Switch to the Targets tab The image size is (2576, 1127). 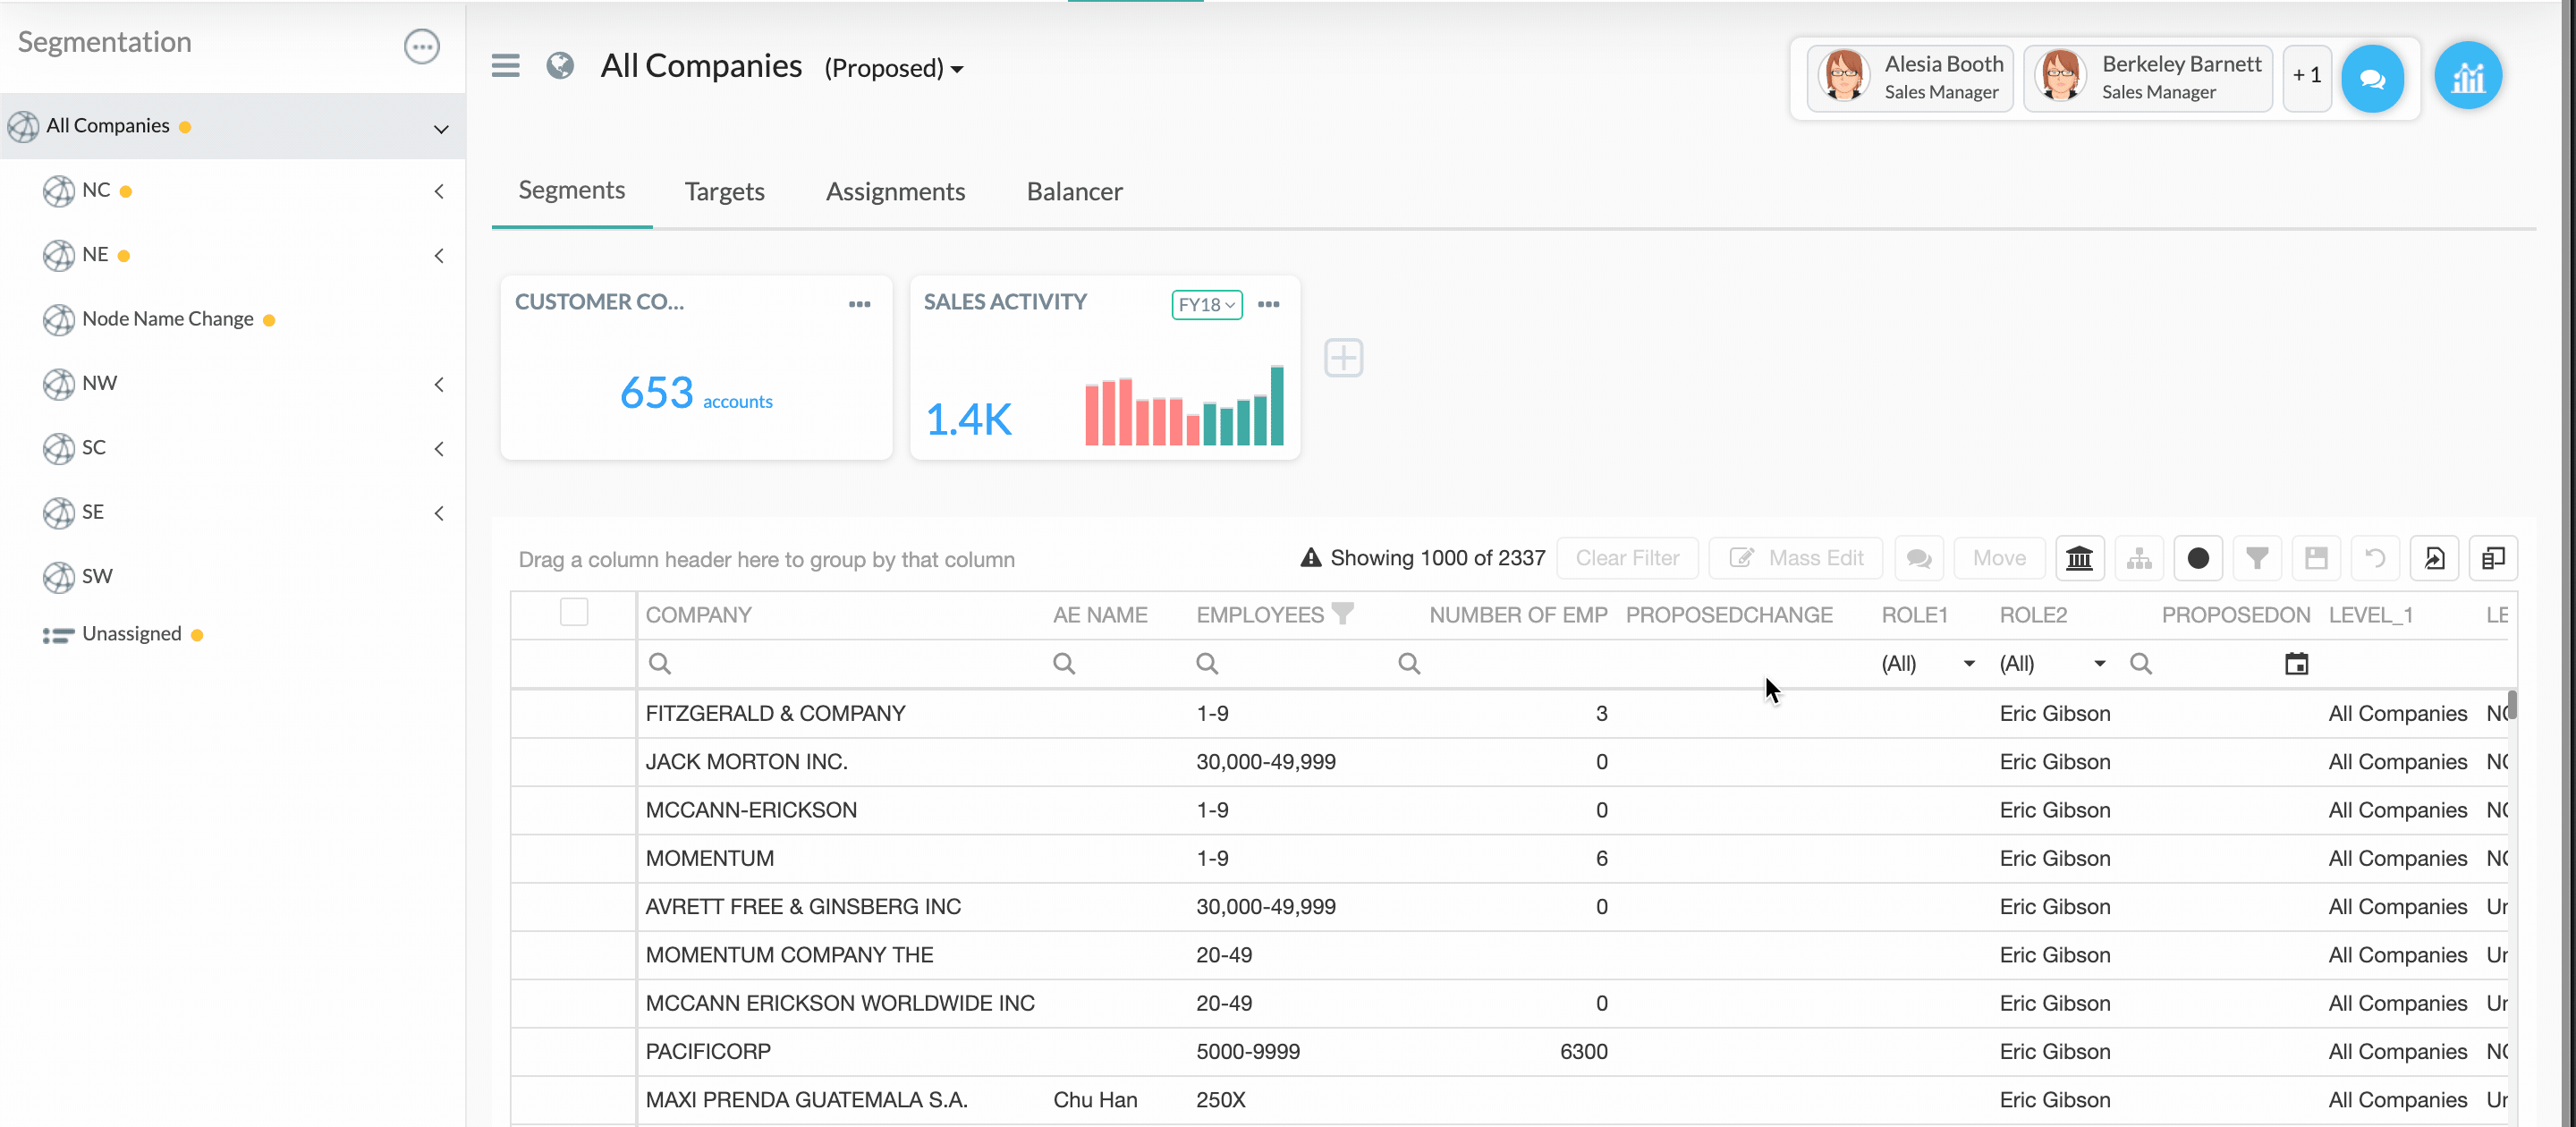[724, 191]
